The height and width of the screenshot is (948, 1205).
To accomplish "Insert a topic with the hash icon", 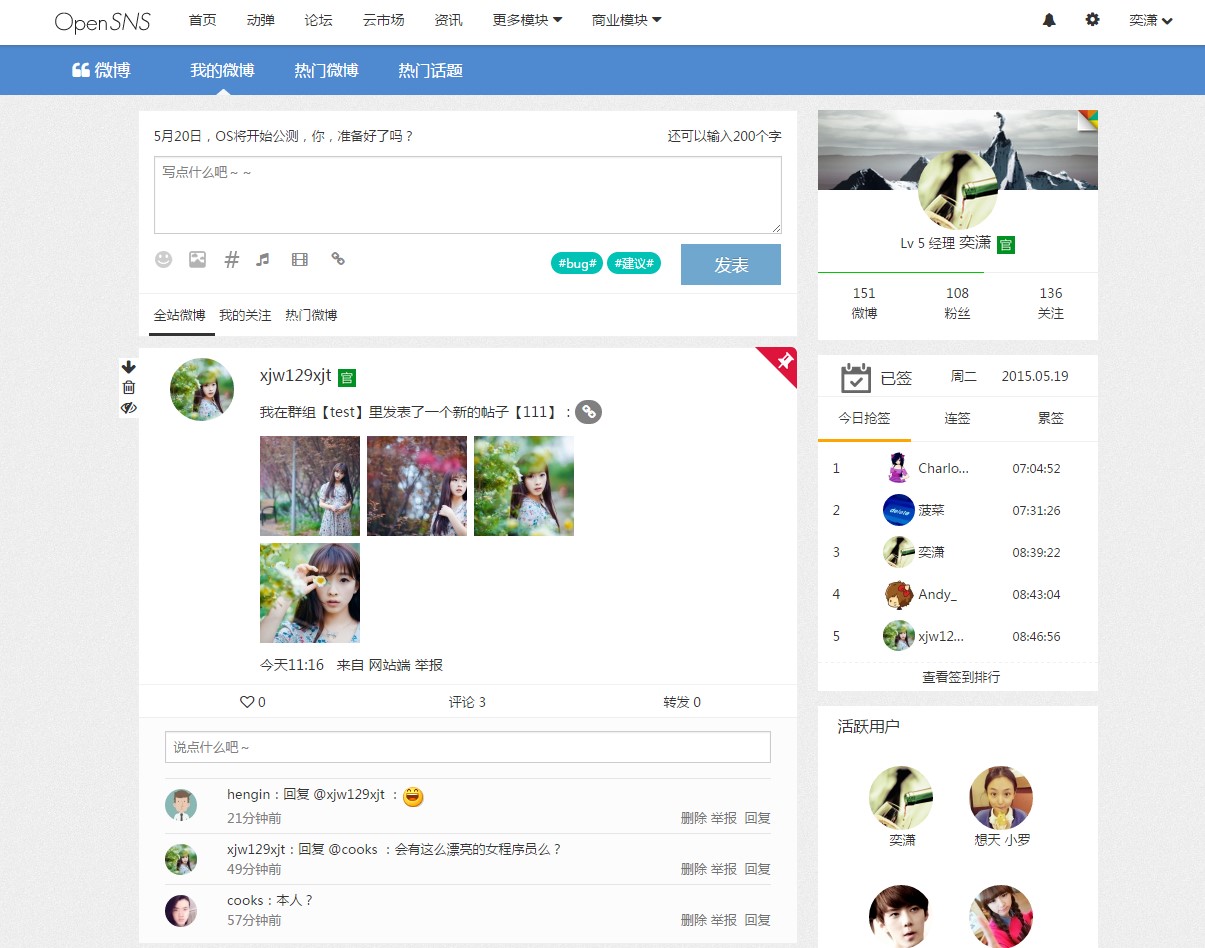I will [231, 259].
